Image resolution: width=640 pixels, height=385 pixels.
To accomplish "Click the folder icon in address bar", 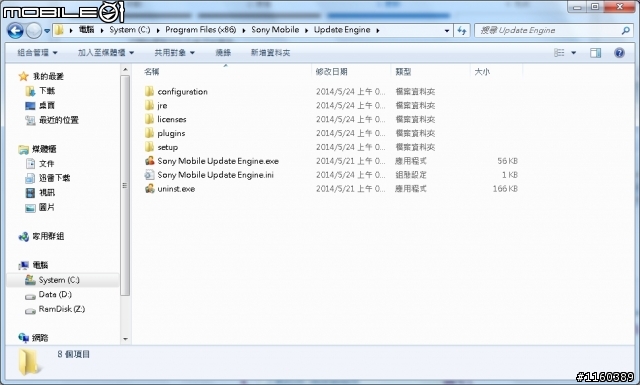I will 60,31.
